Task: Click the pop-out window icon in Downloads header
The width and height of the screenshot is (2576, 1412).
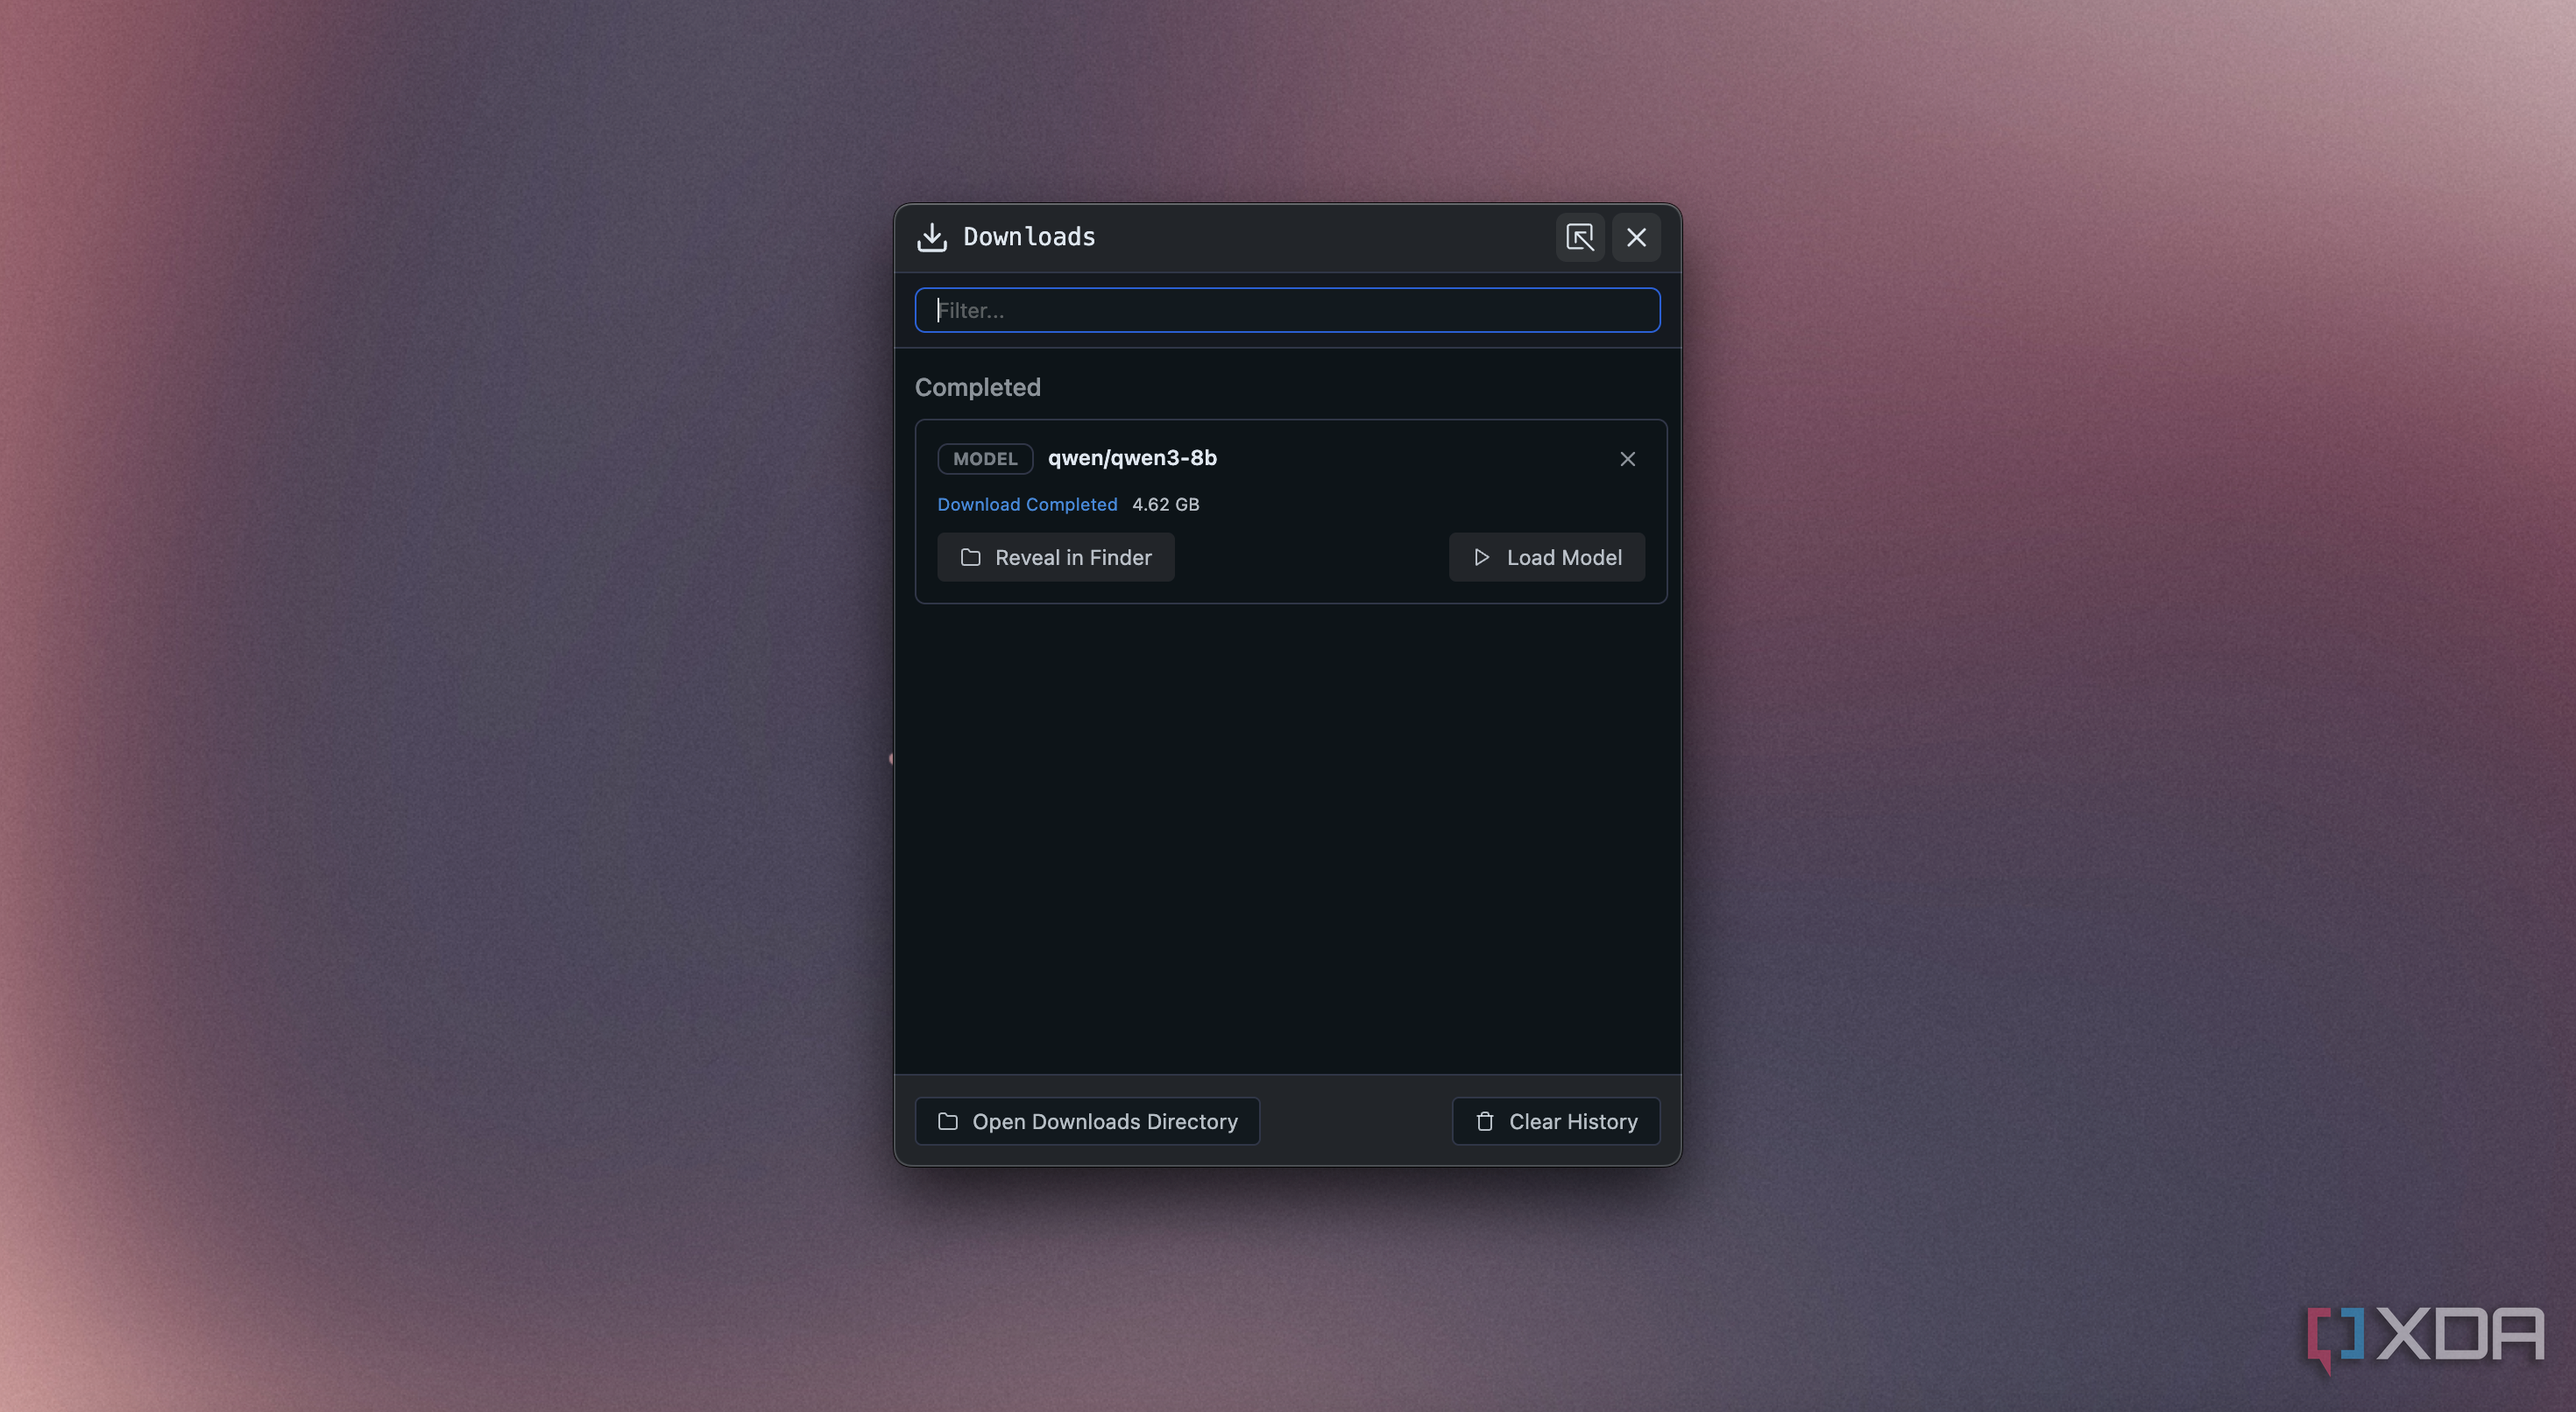Action: pos(1579,237)
